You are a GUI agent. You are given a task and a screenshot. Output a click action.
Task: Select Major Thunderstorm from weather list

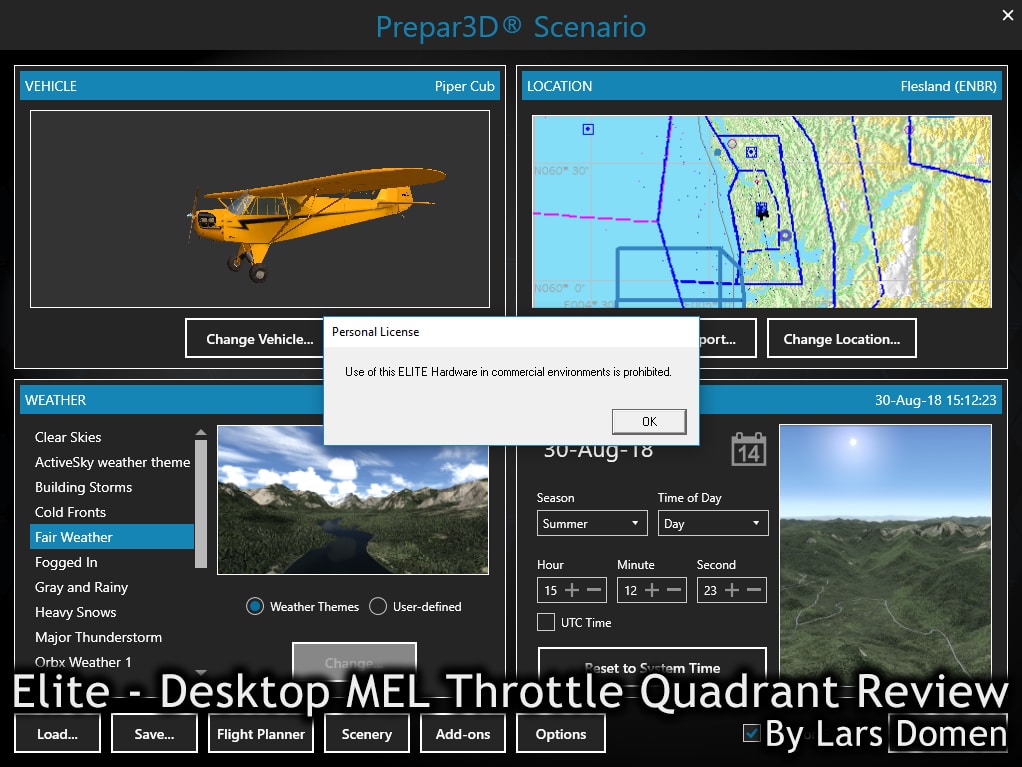coord(98,637)
